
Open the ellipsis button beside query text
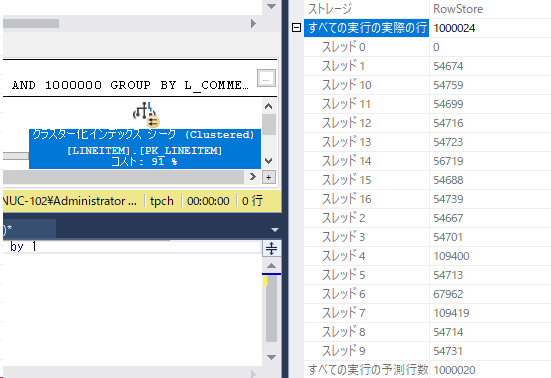tap(266, 78)
